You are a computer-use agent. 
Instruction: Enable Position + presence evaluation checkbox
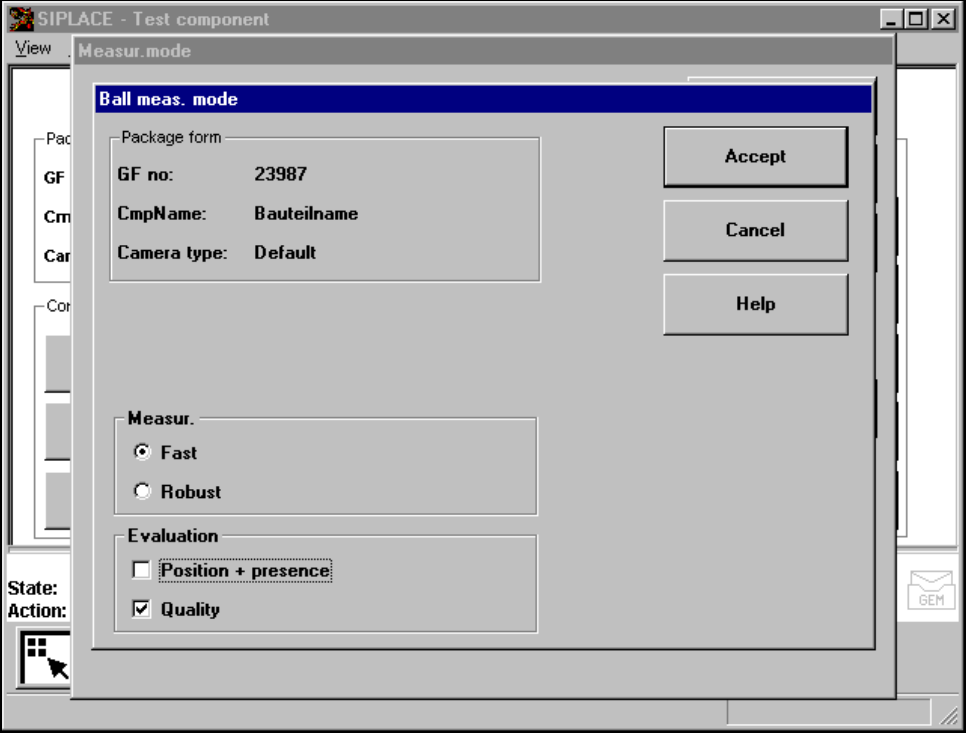(141, 570)
